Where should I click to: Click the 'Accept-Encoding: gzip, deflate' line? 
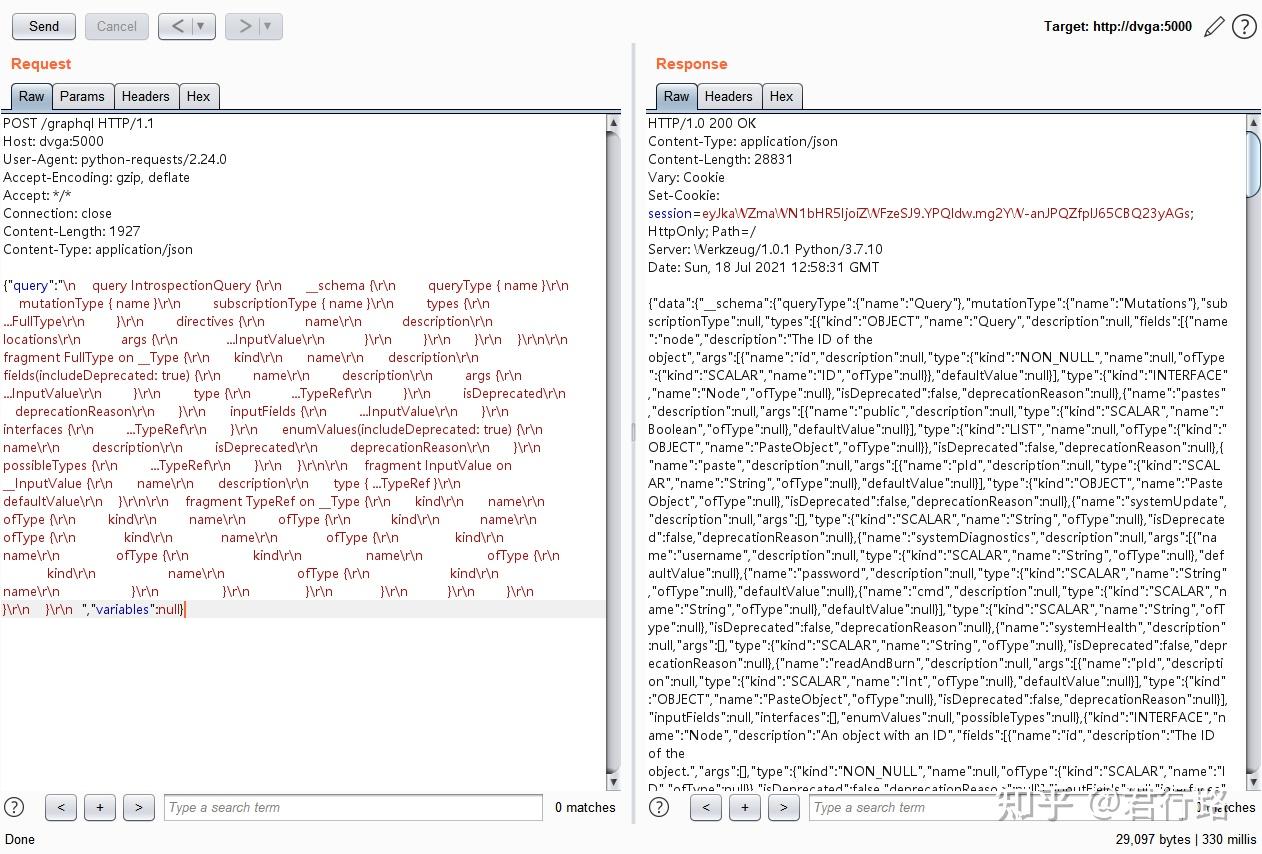[x=96, y=177]
